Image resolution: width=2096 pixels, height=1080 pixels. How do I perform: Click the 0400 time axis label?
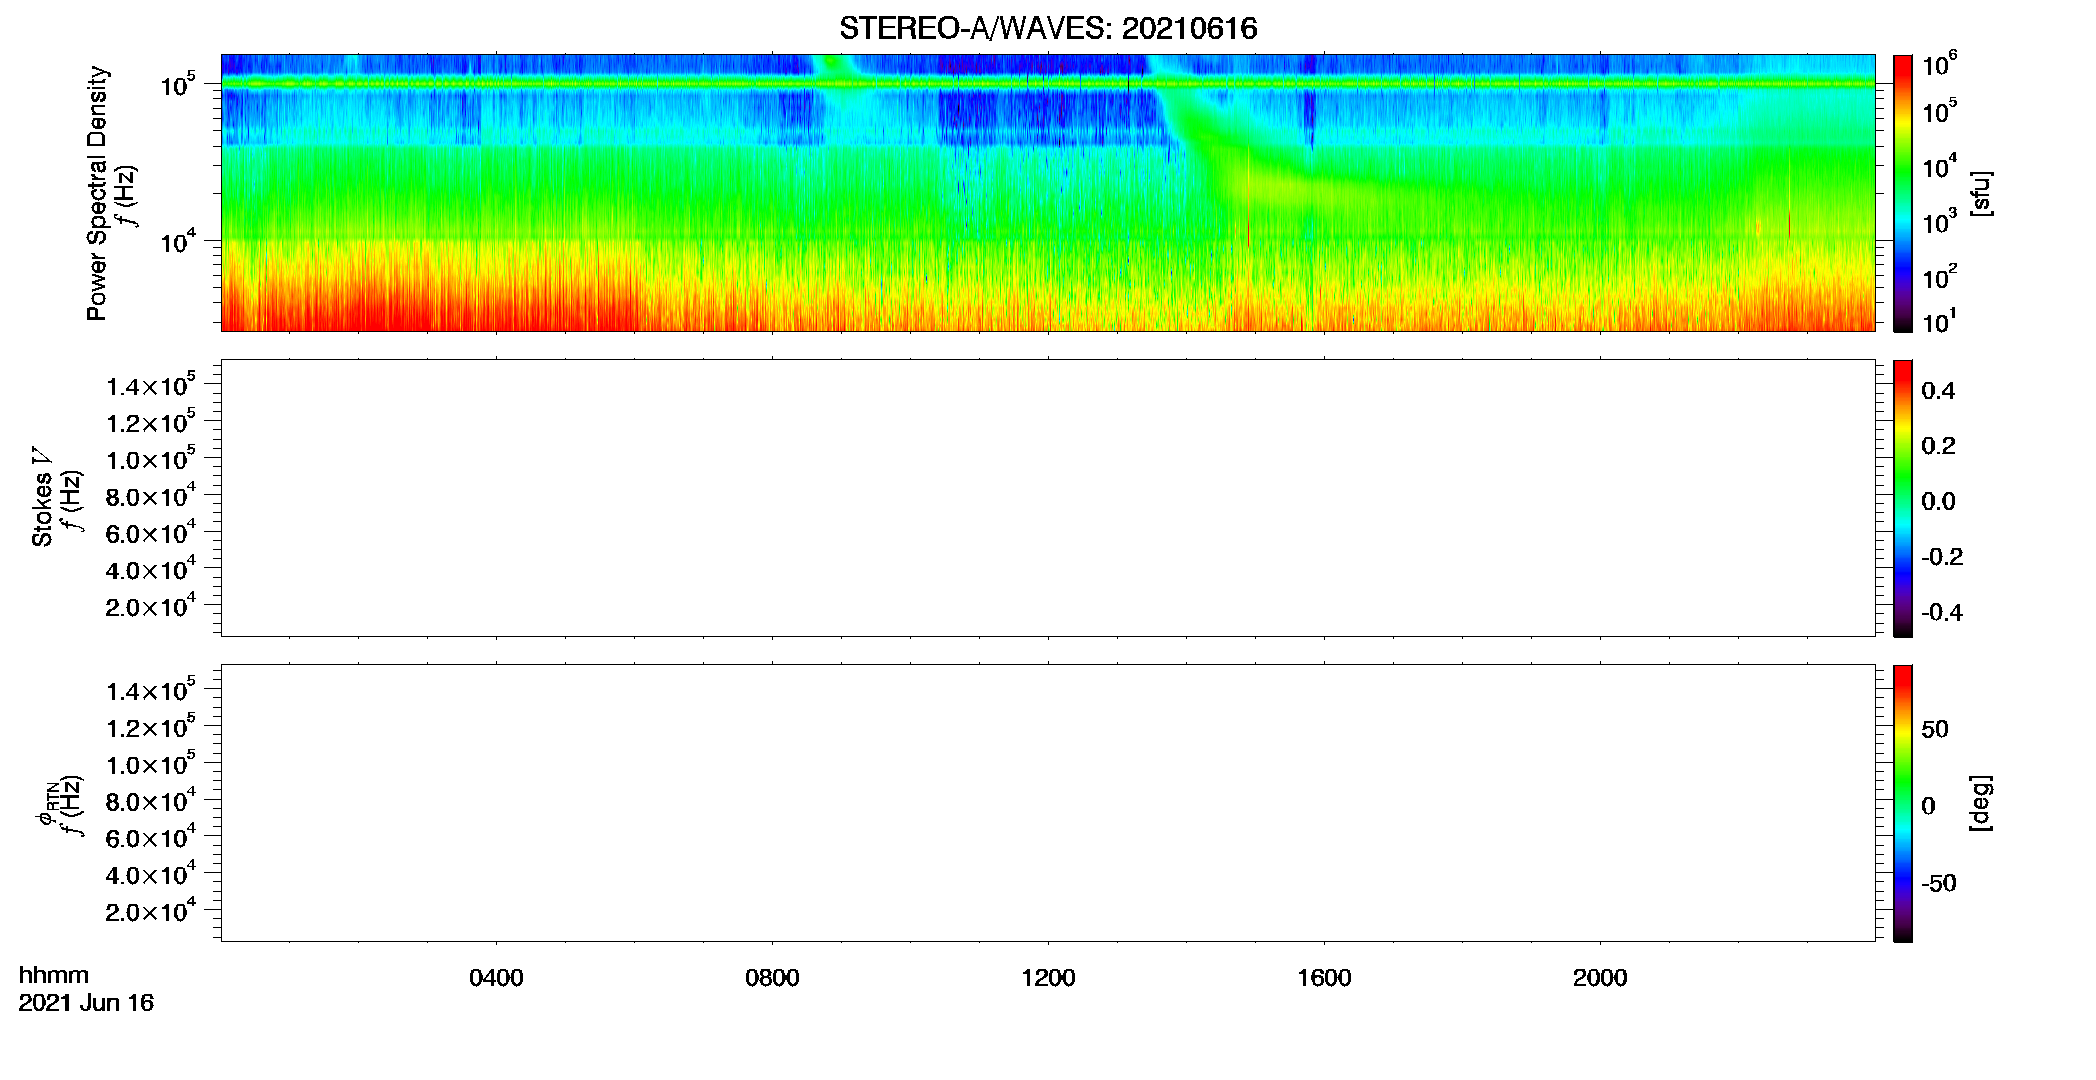(496, 978)
